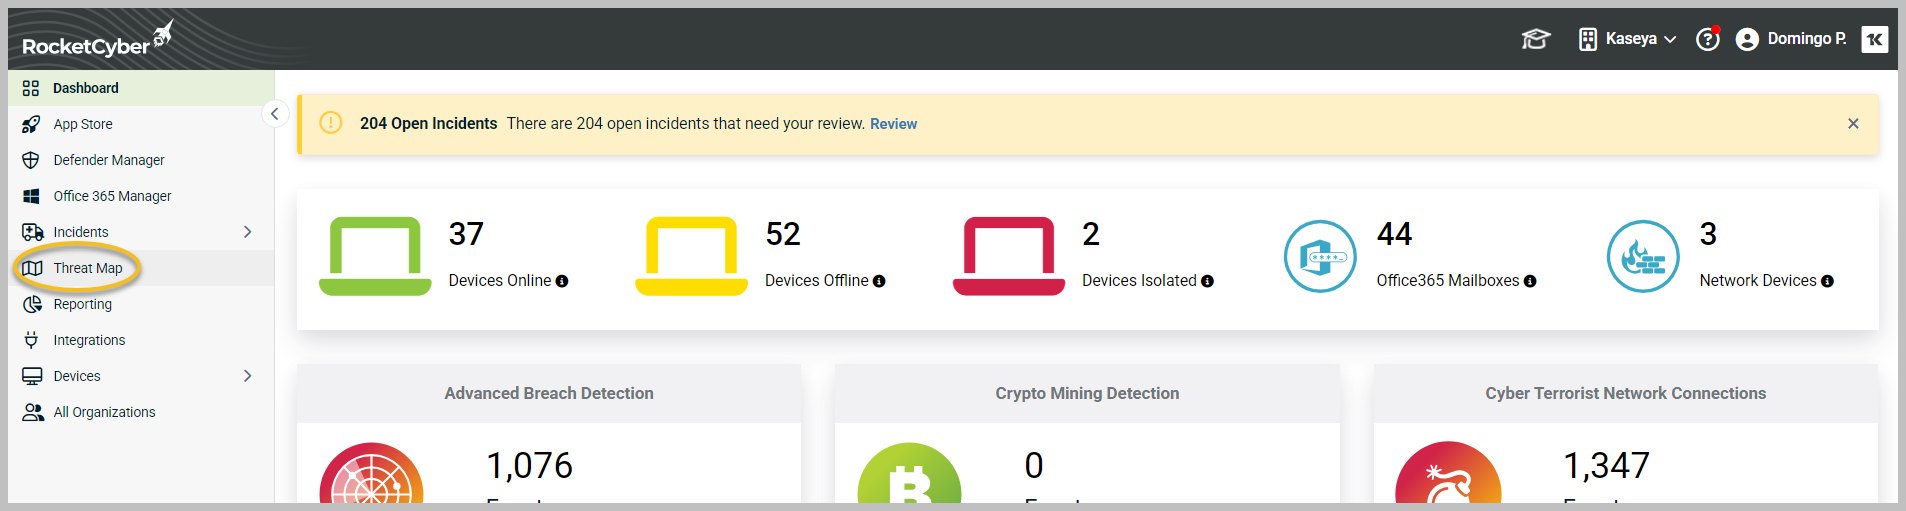Image resolution: width=1906 pixels, height=511 pixels.
Task: Click the Network Devices firewall icon
Action: click(x=1642, y=256)
